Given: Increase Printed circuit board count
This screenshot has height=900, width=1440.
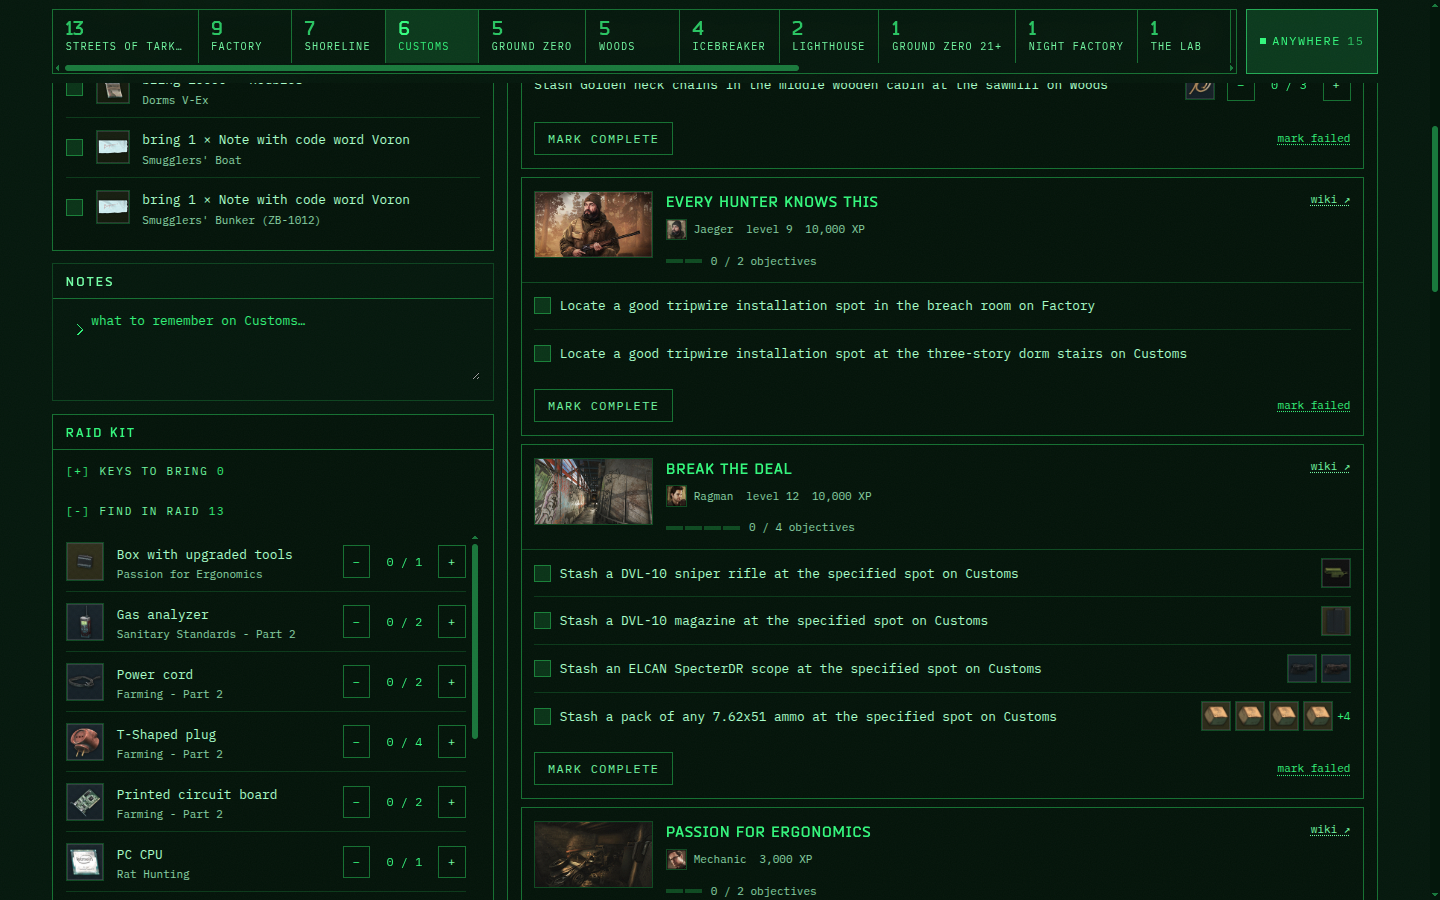Looking at the screenshot, I should [x=452, y=802].
